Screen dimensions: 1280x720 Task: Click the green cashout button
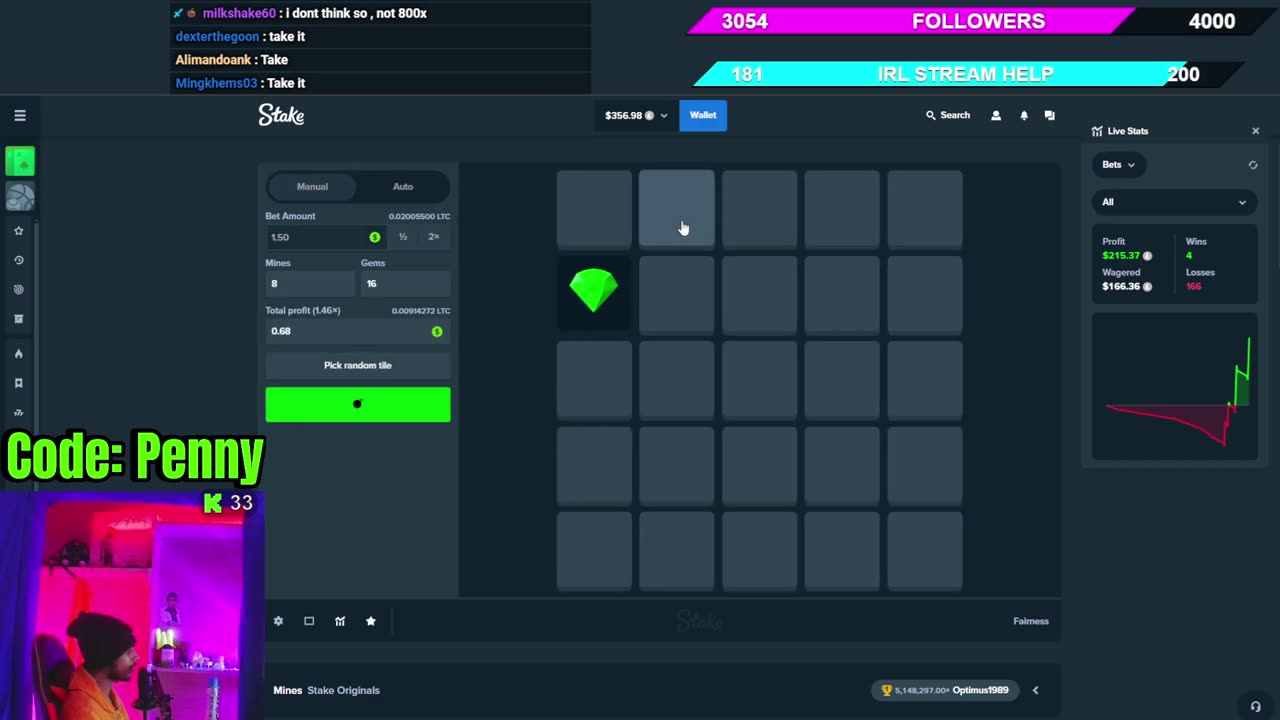[x=357, y=404]
